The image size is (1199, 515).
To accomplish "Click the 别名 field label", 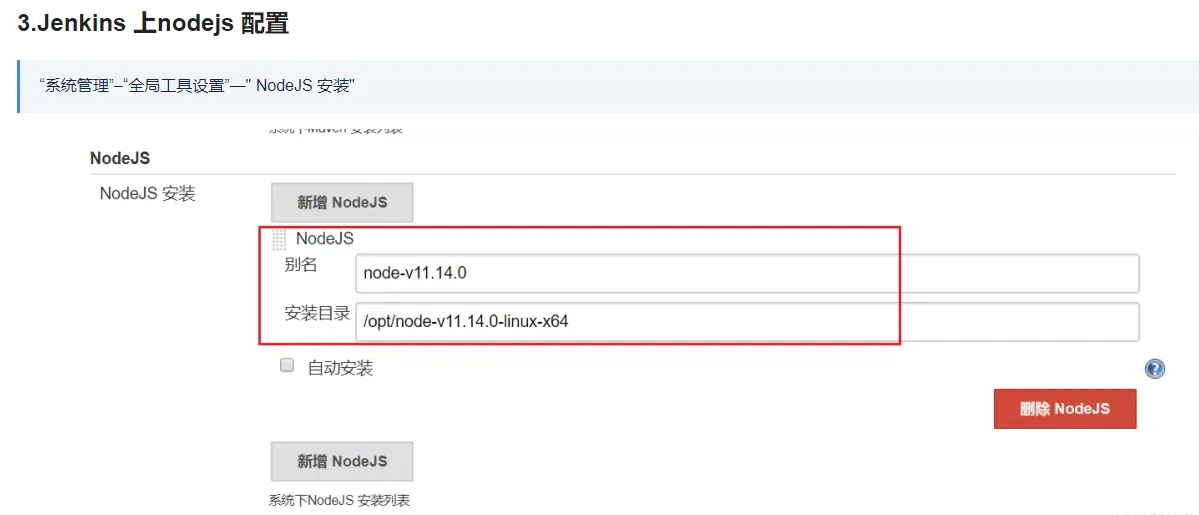I will [x=301, y=266].
